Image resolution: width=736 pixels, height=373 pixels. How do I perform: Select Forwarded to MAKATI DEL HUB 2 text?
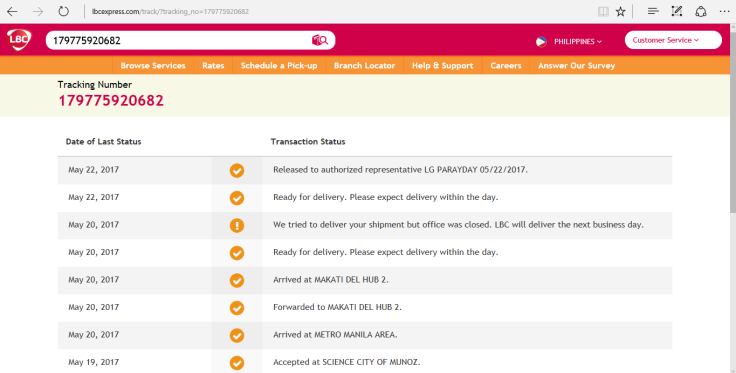tap(337, 307)
